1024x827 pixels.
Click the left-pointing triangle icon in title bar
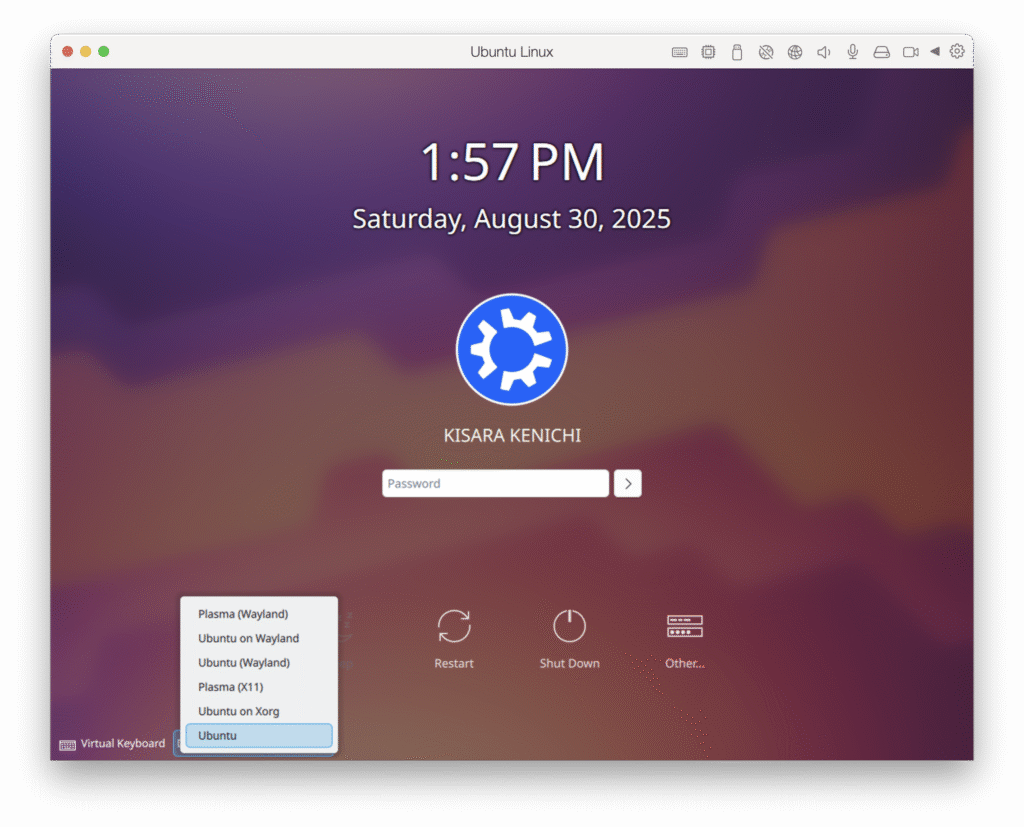[935, 51]
